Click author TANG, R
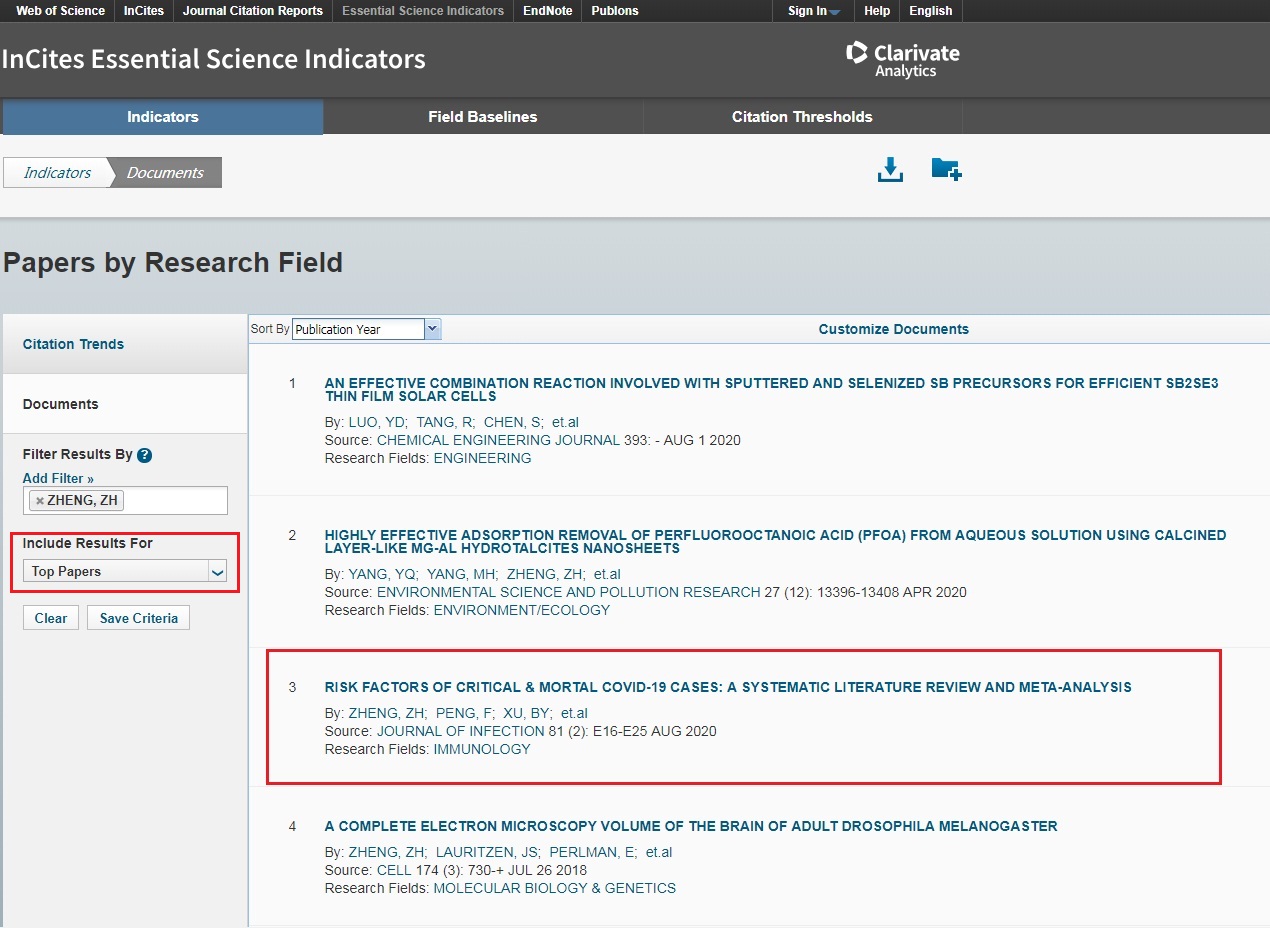1270x928 pixels. point(446,422)
